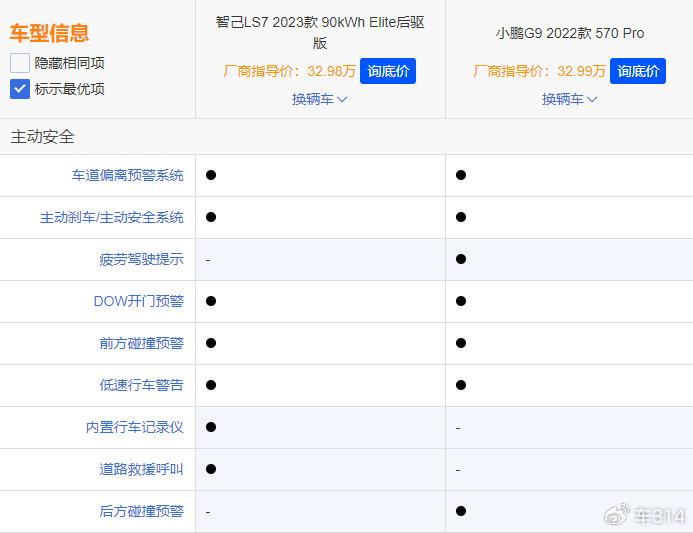This screenshot has width=693, height=533.
Task: Click 询底价 button for 智己LS7
Action: pos(388,71)
